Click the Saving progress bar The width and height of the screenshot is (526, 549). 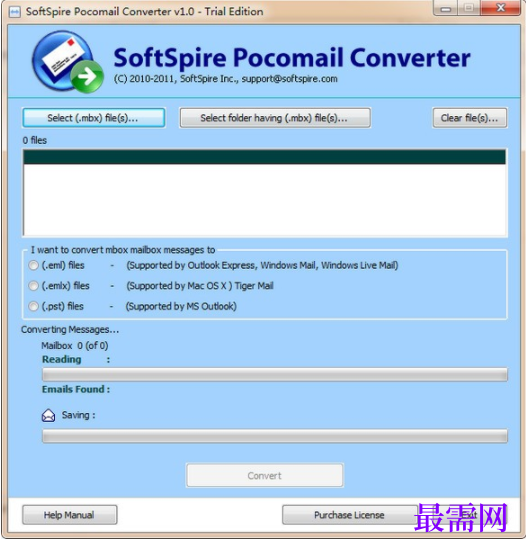275,436
